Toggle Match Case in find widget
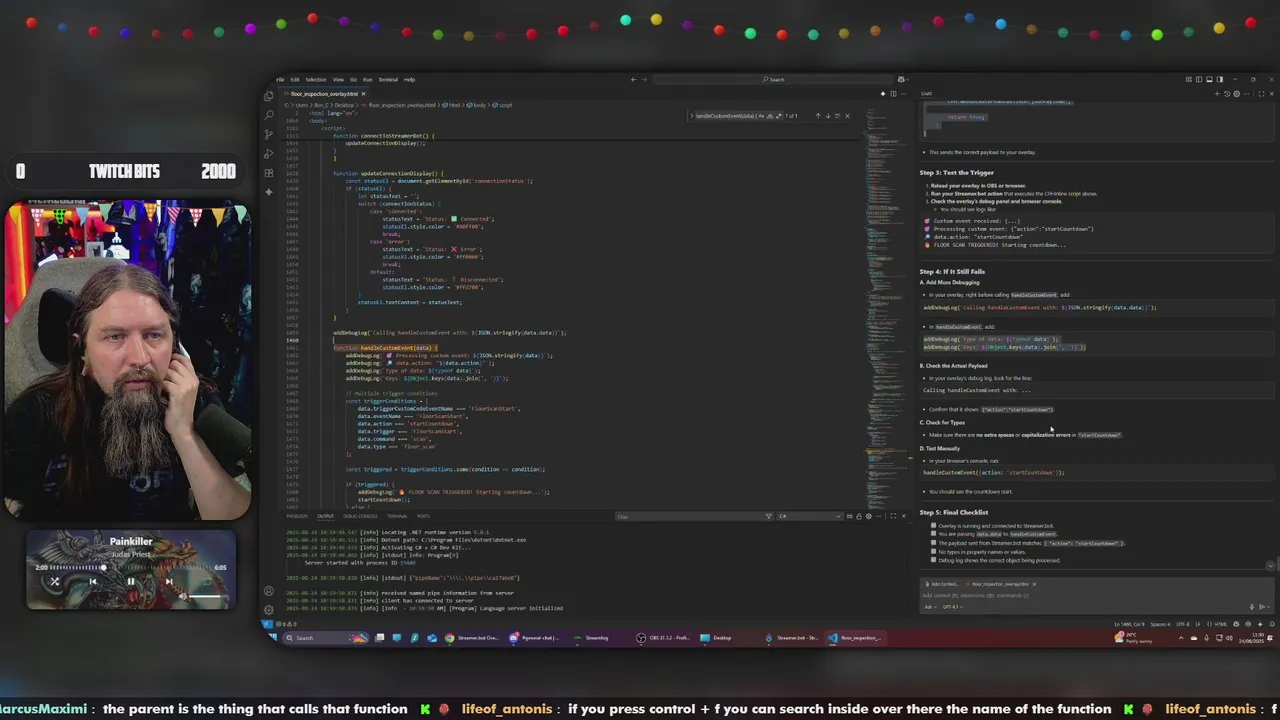The height and width of the screenshot is (720, 1280). tap(761, 115)
